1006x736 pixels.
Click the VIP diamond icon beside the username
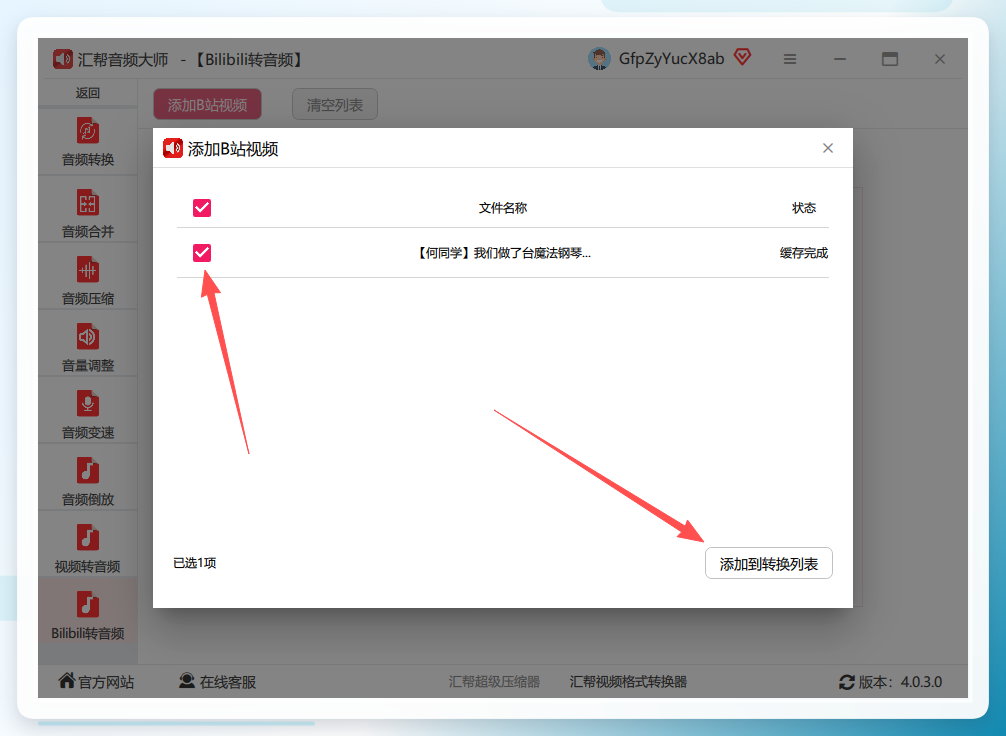point(742,58)
